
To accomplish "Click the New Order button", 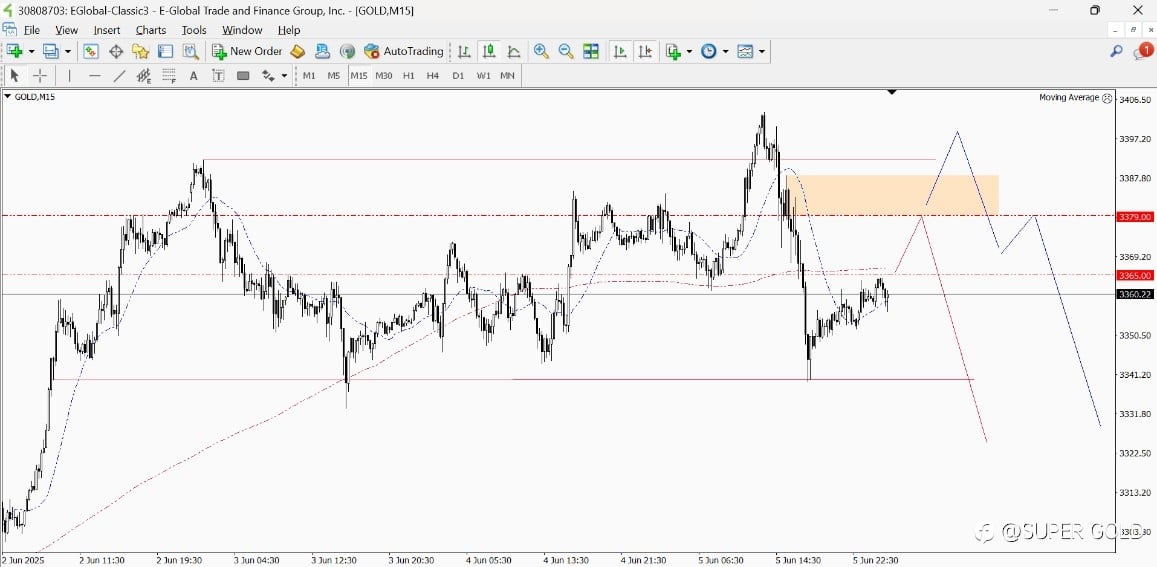I will 247,51.
